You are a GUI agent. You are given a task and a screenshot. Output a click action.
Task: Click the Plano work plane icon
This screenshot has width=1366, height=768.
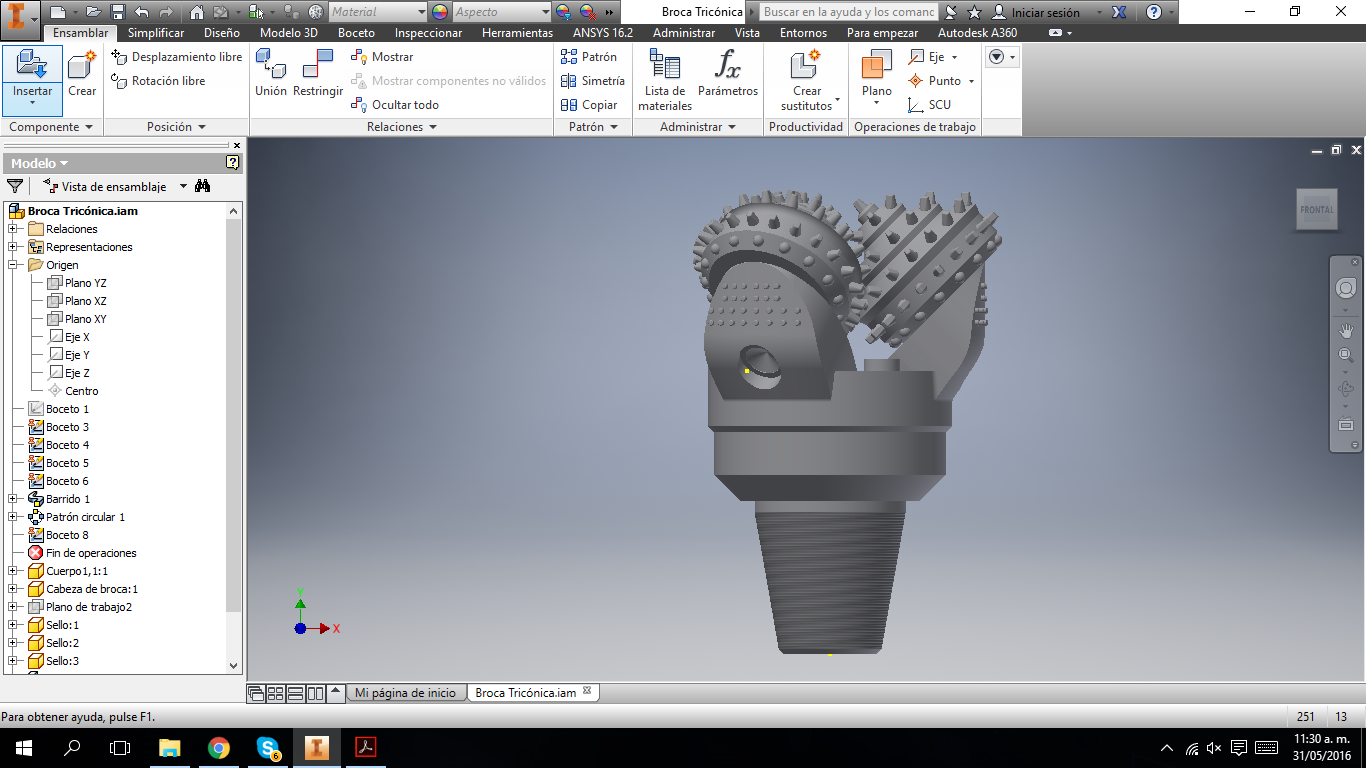876,67
